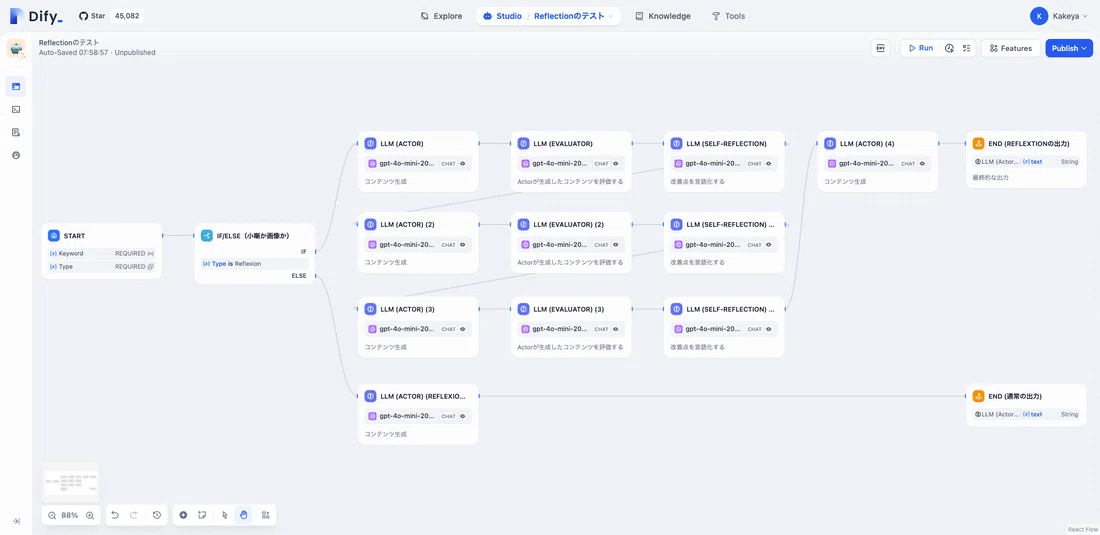
Task: Click the IF branch label
Action: 304,251
